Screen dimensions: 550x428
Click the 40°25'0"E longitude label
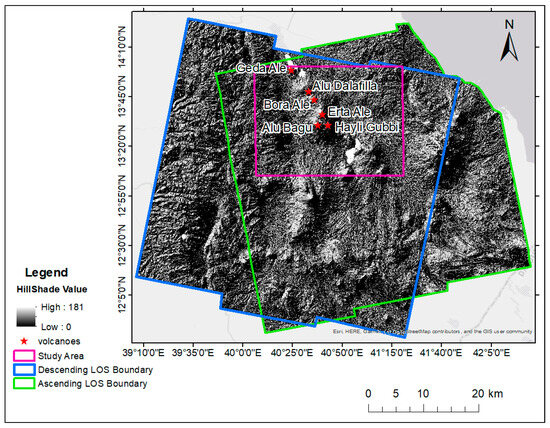293,353
